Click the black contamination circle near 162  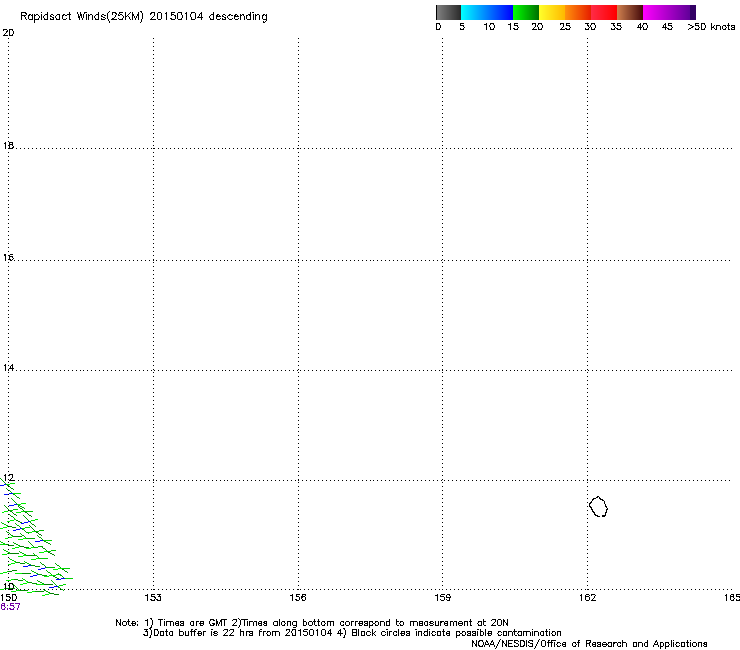[x=598, y=506]
